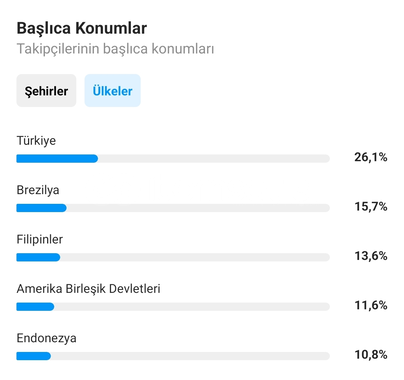
Task: Click the 15,7% value for Brezilya
Action: [x=371, y=206]
